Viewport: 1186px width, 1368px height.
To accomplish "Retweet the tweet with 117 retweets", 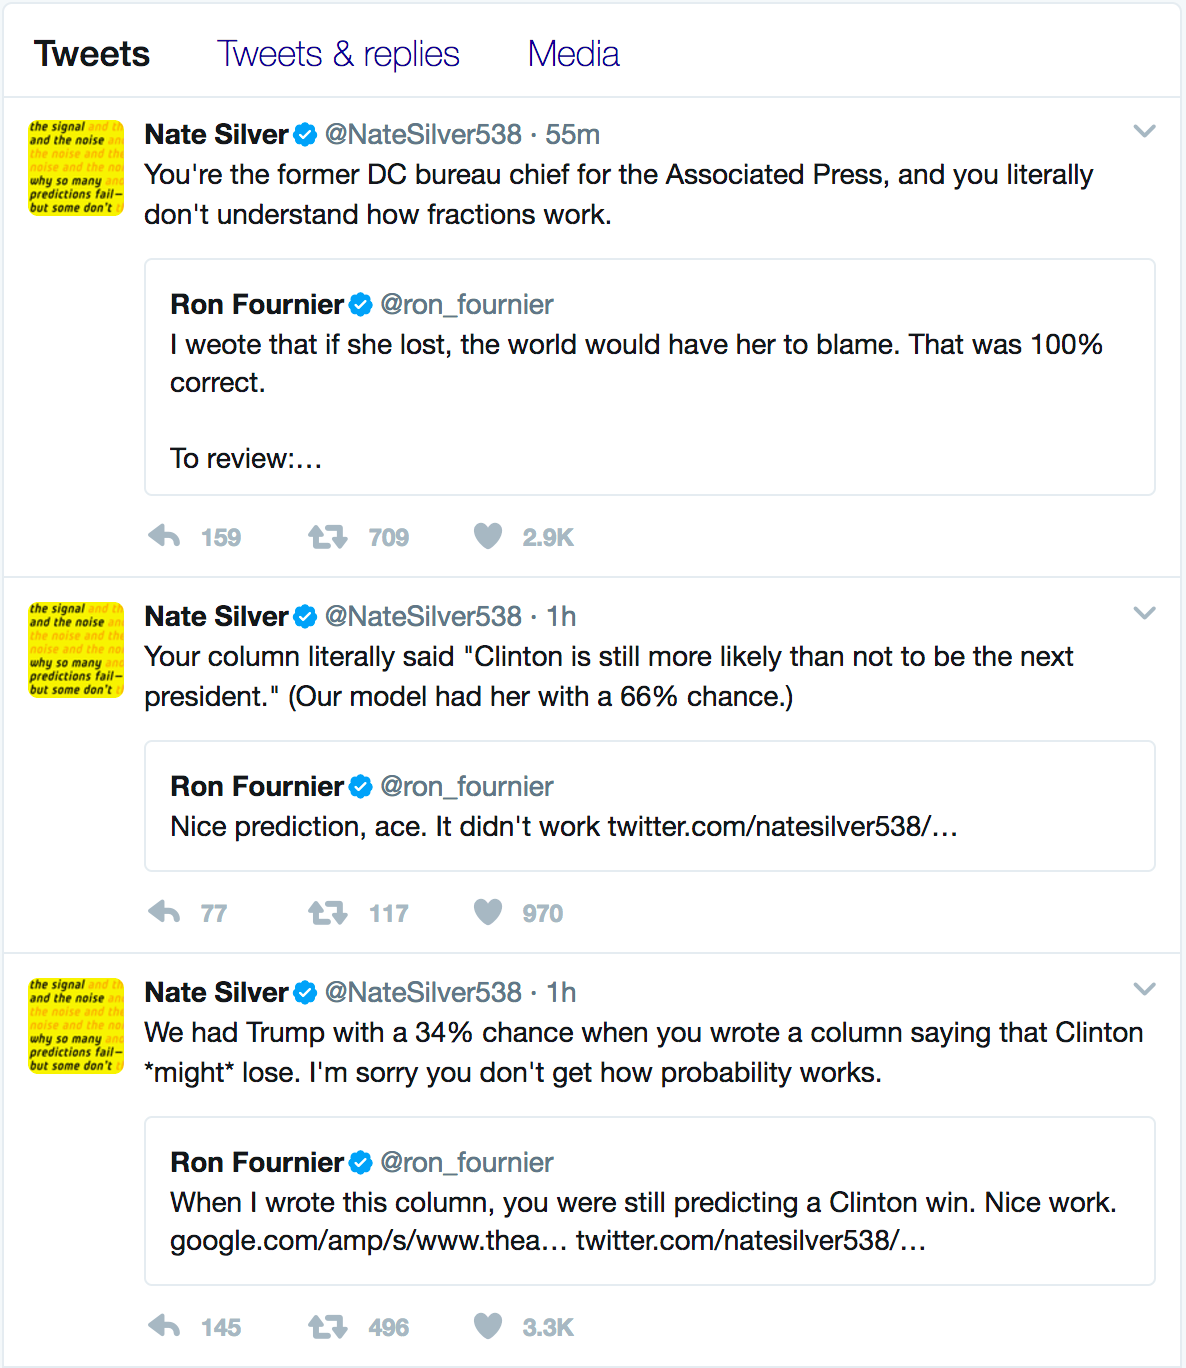I will tap(327, 913).
